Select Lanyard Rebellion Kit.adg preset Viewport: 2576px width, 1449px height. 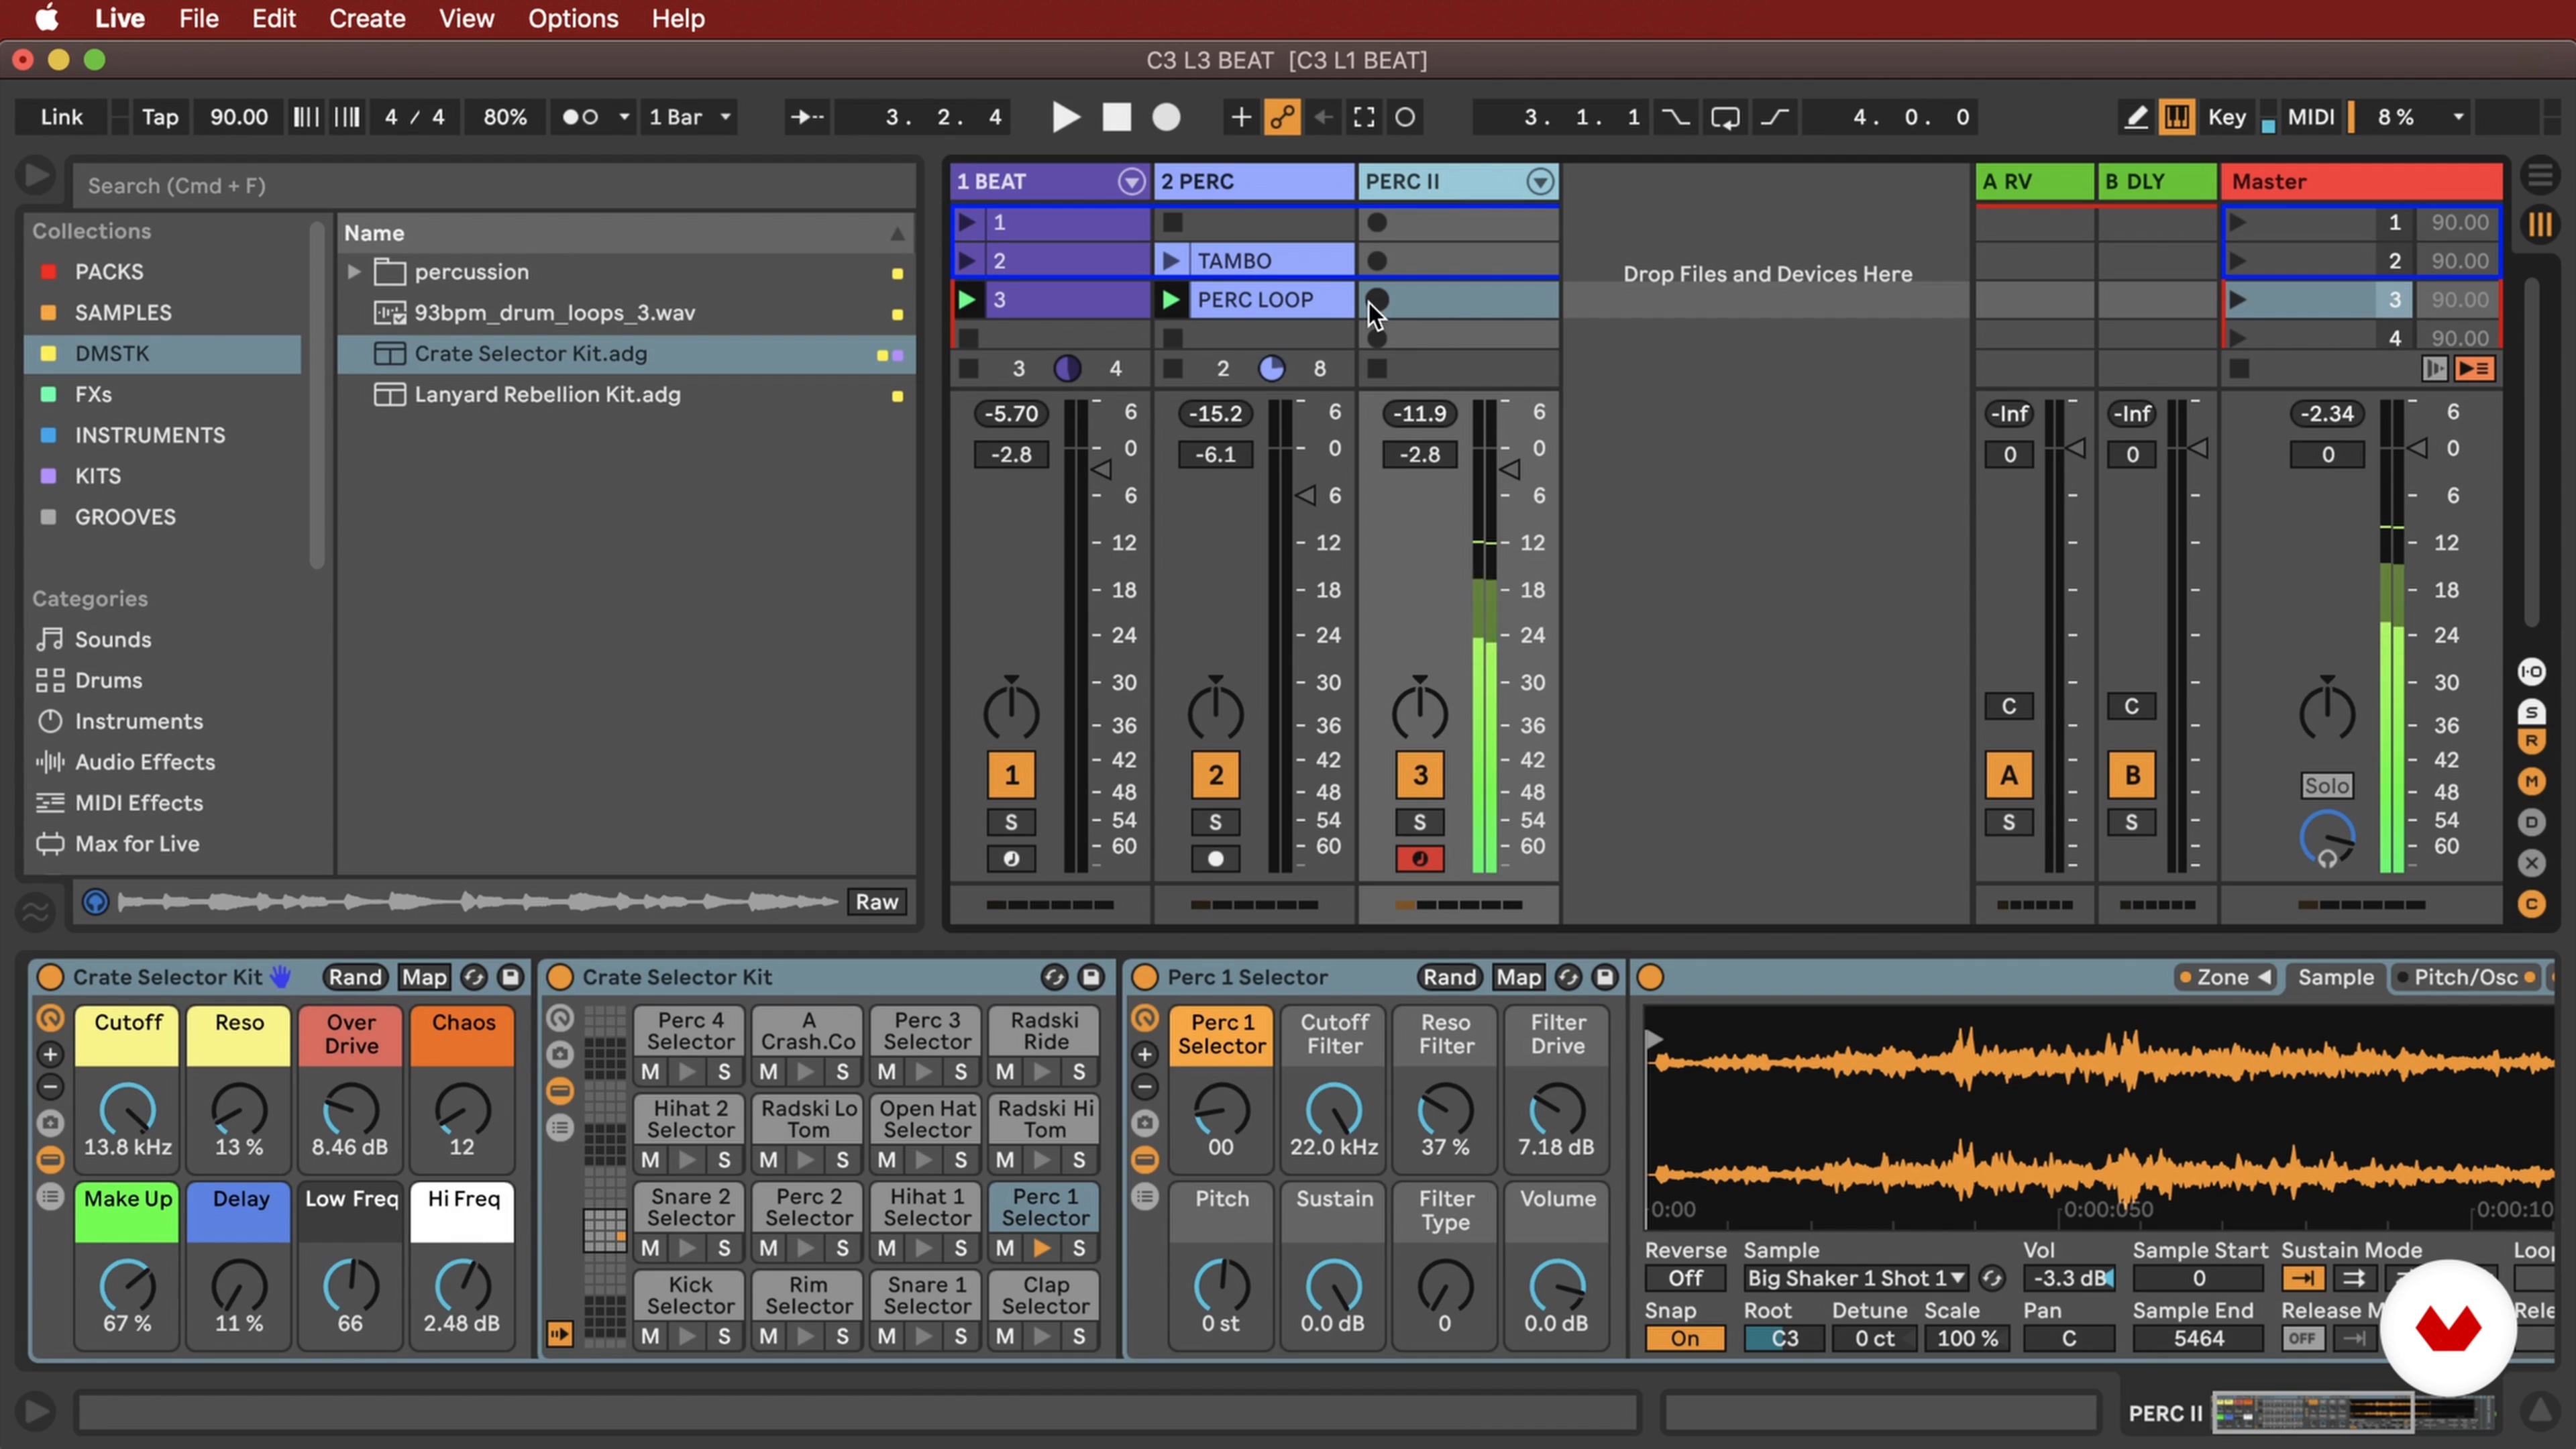[x=547, y=394]
